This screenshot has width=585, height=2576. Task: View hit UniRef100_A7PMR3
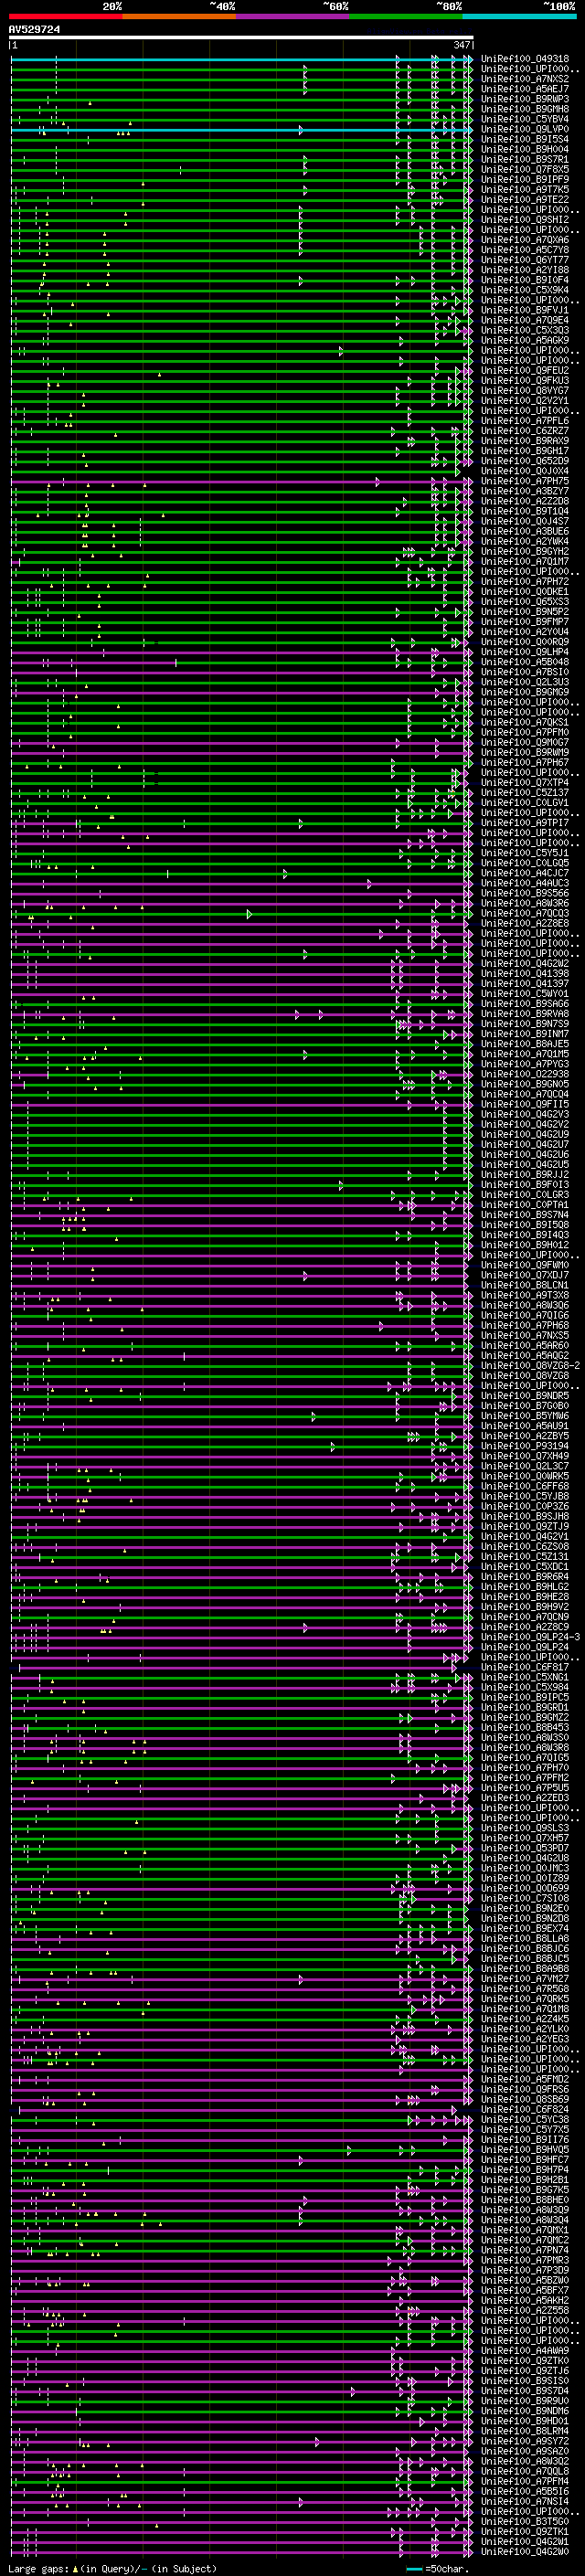click(525, 2260)
